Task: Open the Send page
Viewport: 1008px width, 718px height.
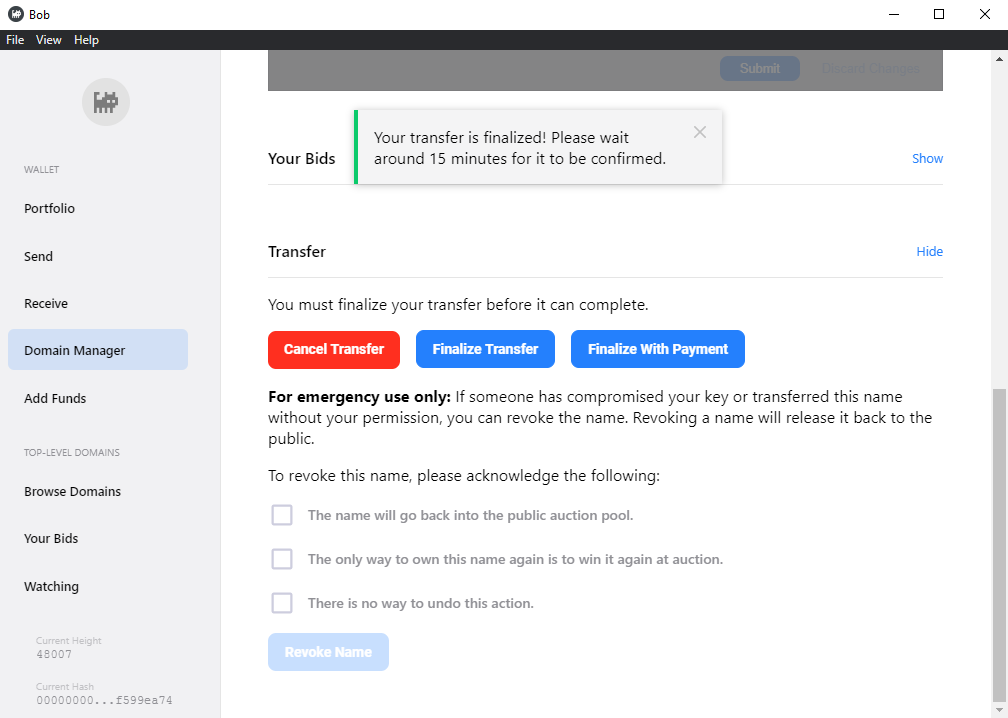Action: [x=39, y=256]
